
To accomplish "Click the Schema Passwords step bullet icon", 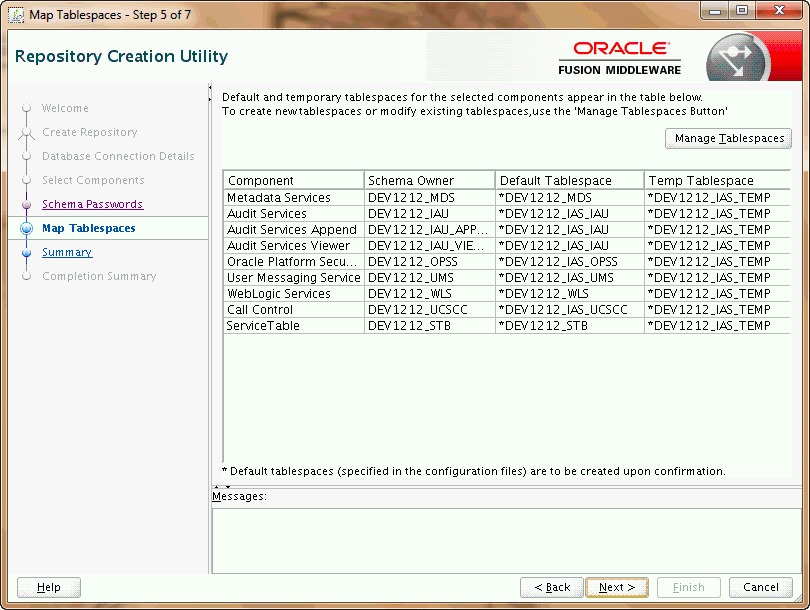I will pyautogui.click(x=27, y=205).
